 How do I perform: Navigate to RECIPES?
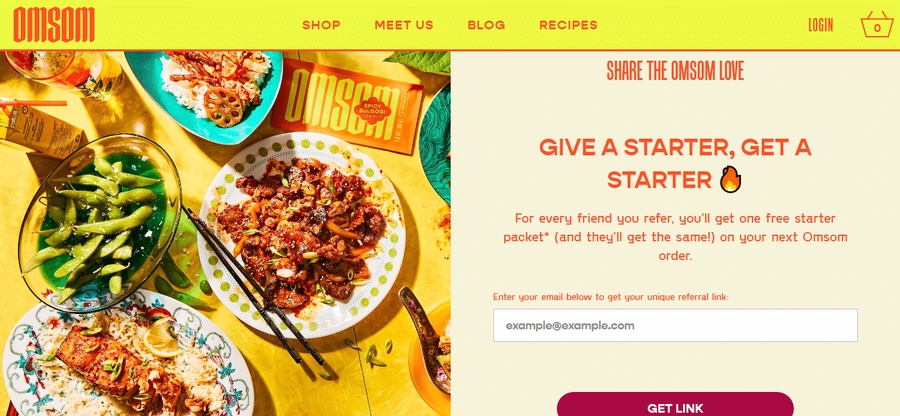[568, 25]
